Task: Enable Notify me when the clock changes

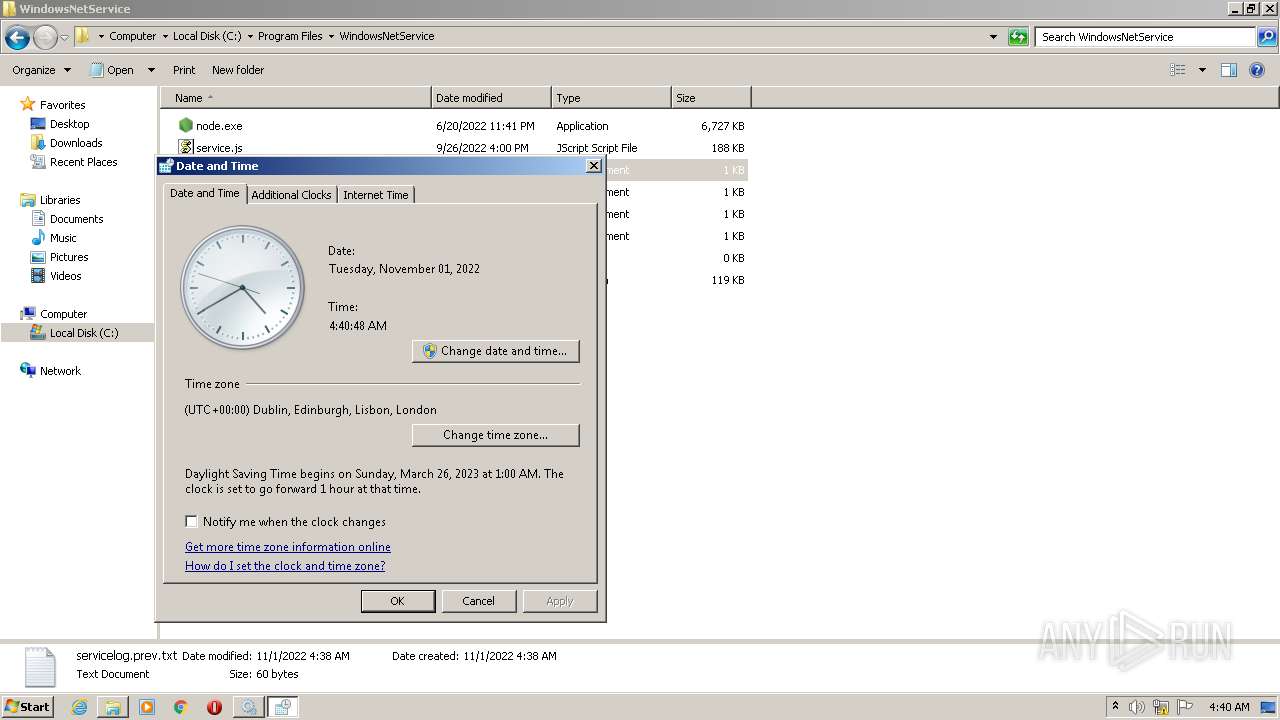Action: click(191, 522)
